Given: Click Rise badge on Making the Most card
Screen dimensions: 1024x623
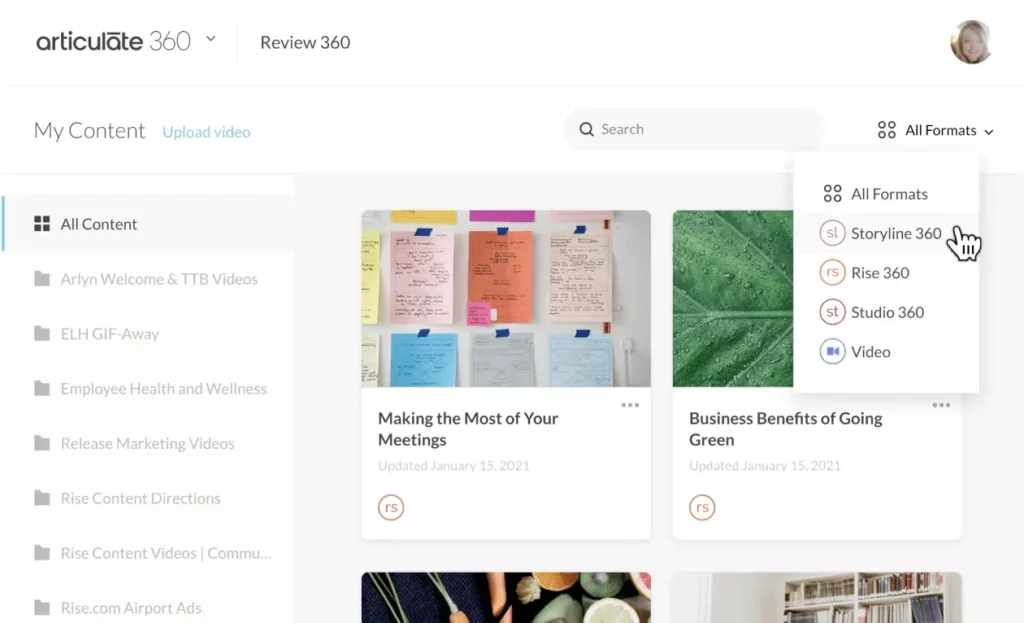Looking at the screenshot, I should 391,507.
